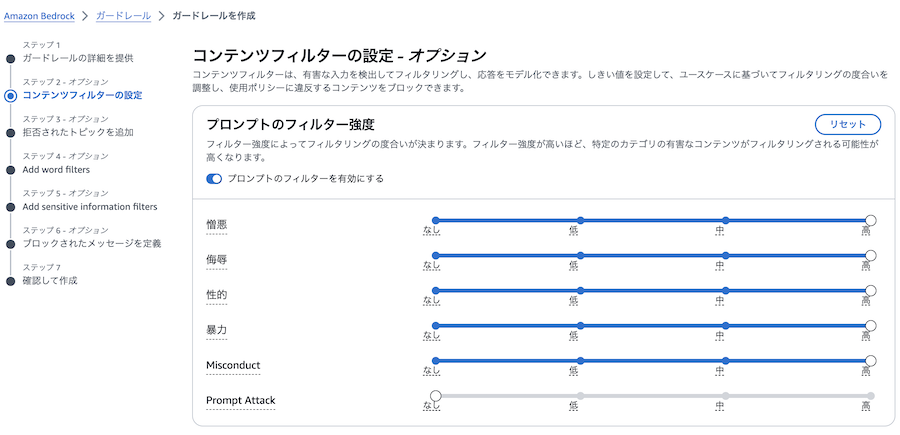Click the Misconduct category label

[x=233, y=365]
